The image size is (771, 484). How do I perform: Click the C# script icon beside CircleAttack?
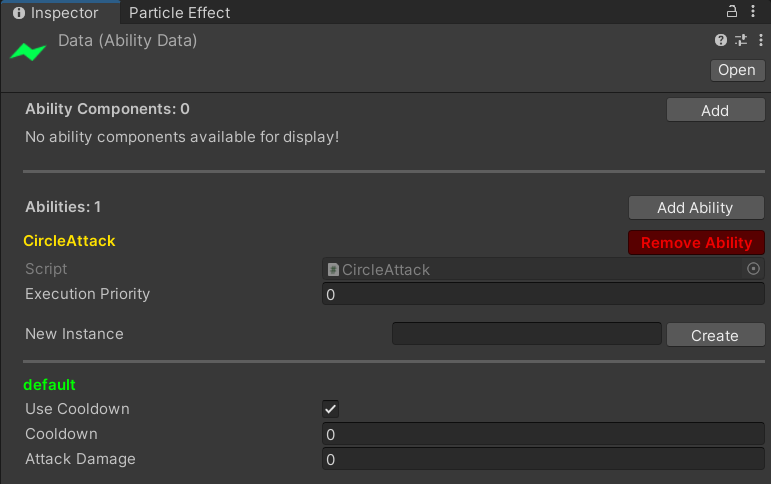pos(333,270)
